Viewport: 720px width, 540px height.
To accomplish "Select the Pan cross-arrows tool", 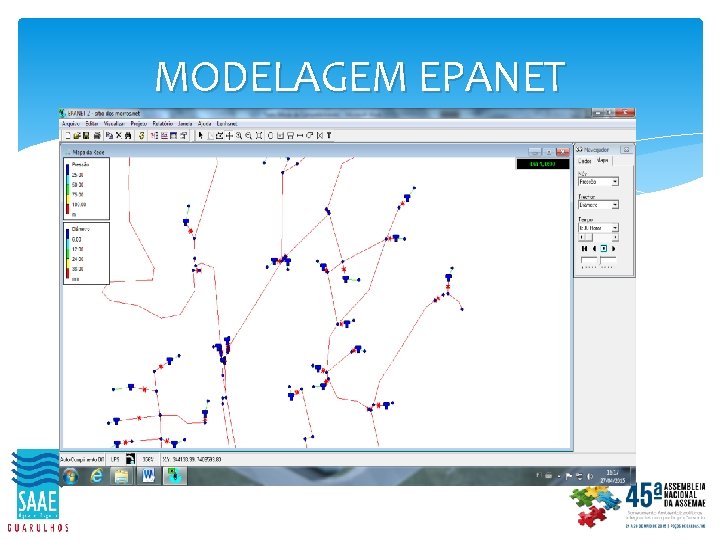I will pyautogui.click(x=229, y=135).
